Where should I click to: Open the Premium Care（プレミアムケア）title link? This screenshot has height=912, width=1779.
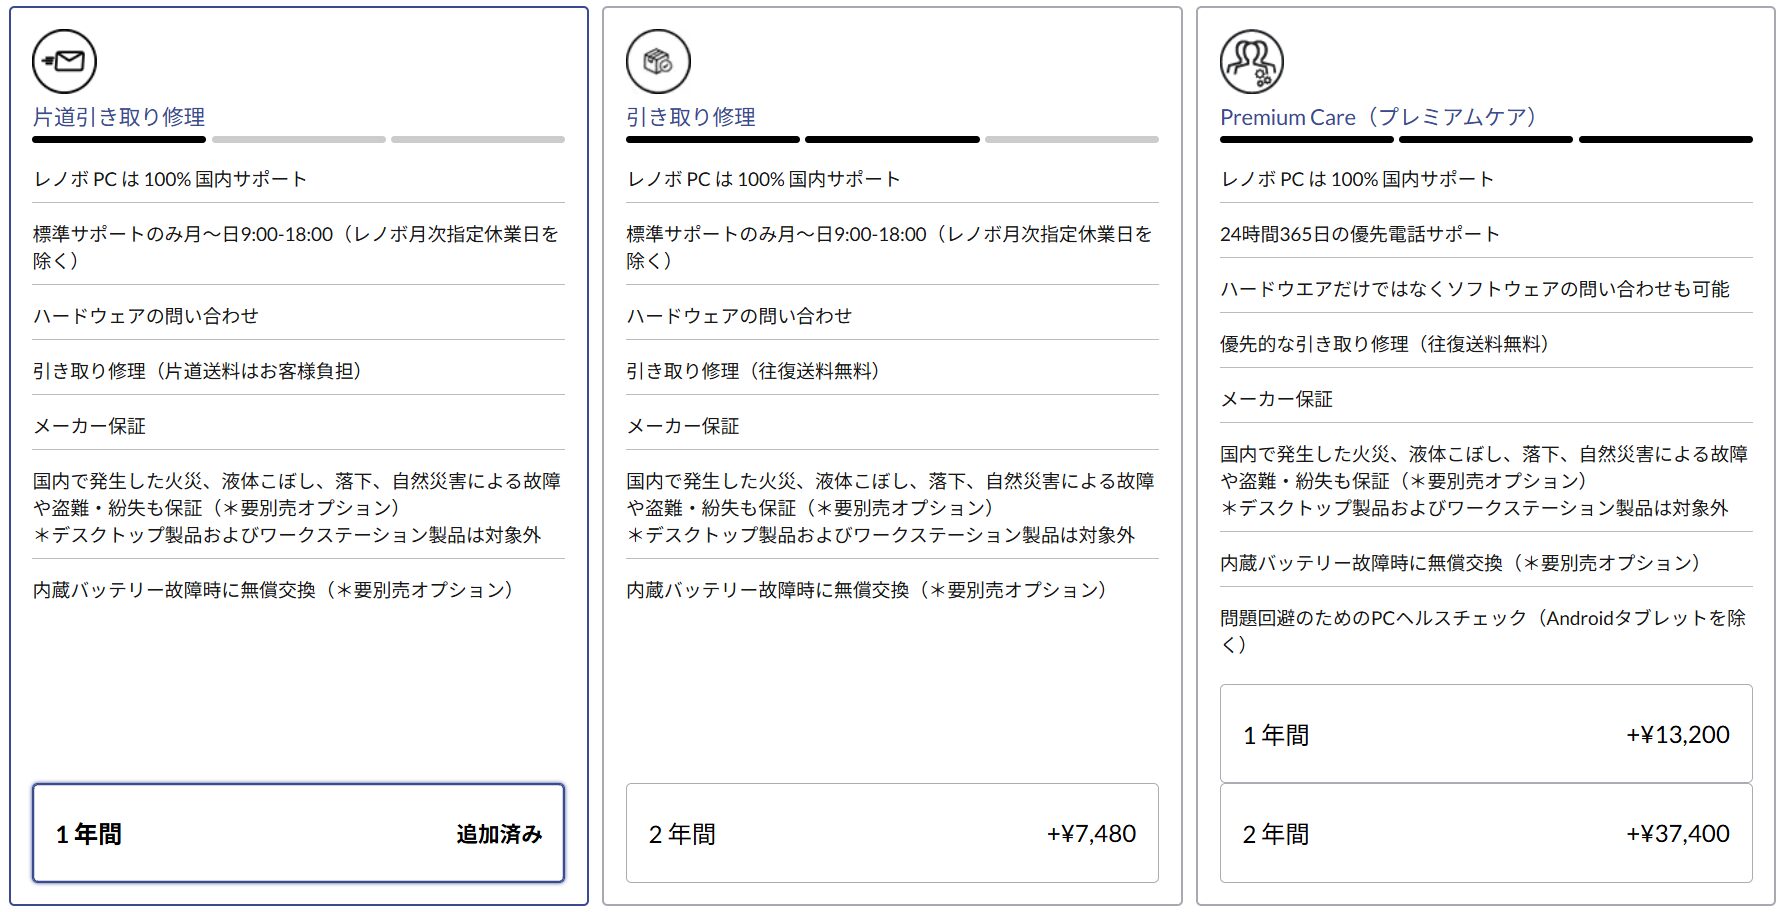[x=1384, y=117]
